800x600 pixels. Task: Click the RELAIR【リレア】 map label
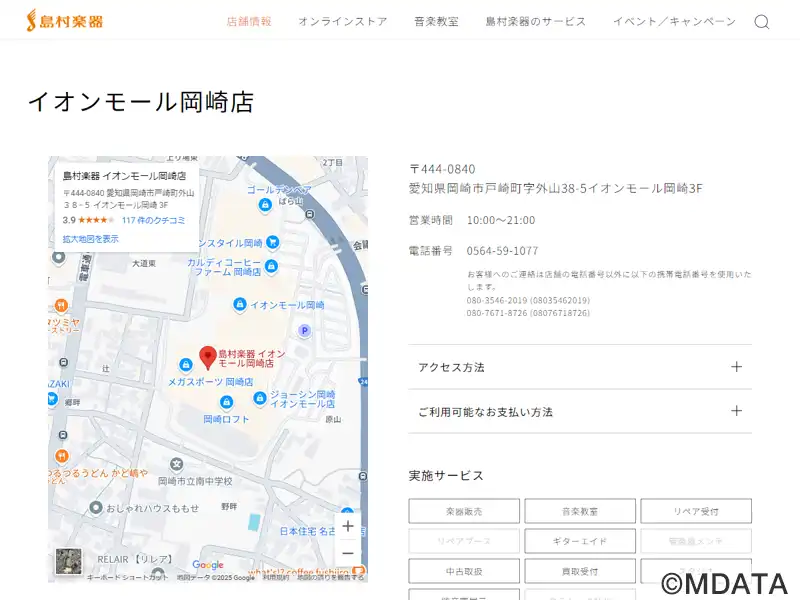136,559
